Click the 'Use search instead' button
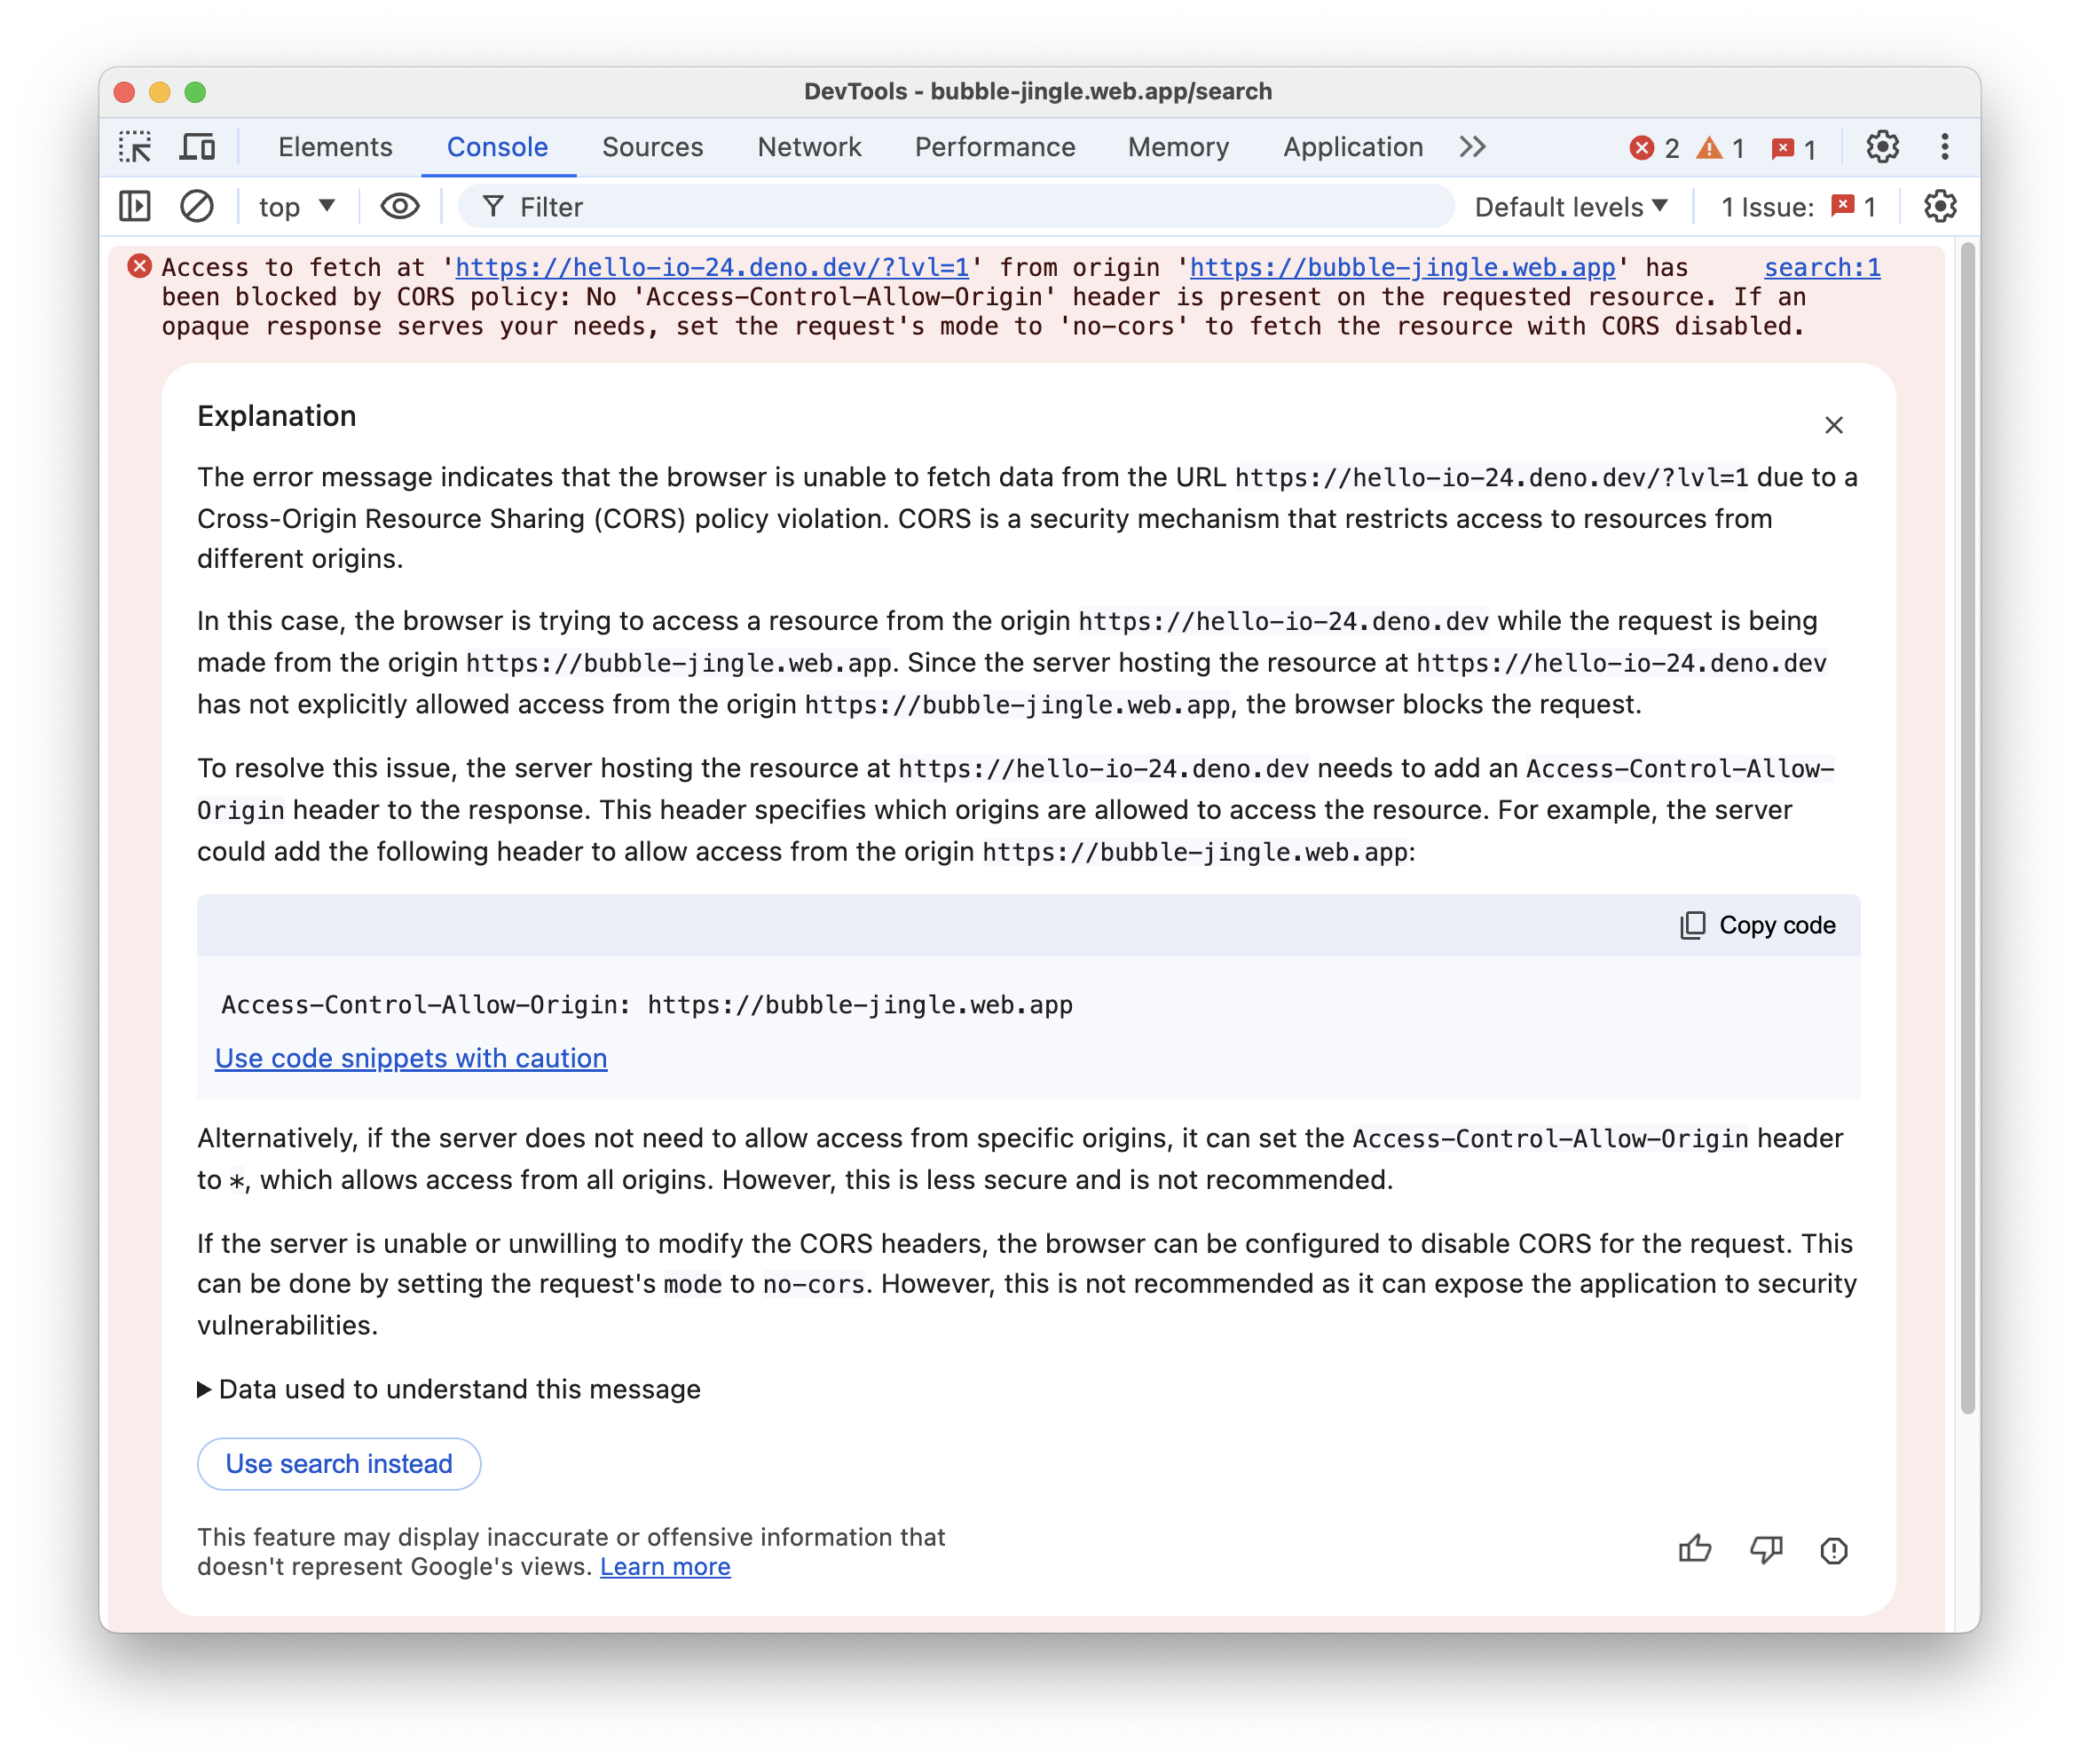The height and width of the screenshot is (1764, 2080). [x=337, y=1463]
